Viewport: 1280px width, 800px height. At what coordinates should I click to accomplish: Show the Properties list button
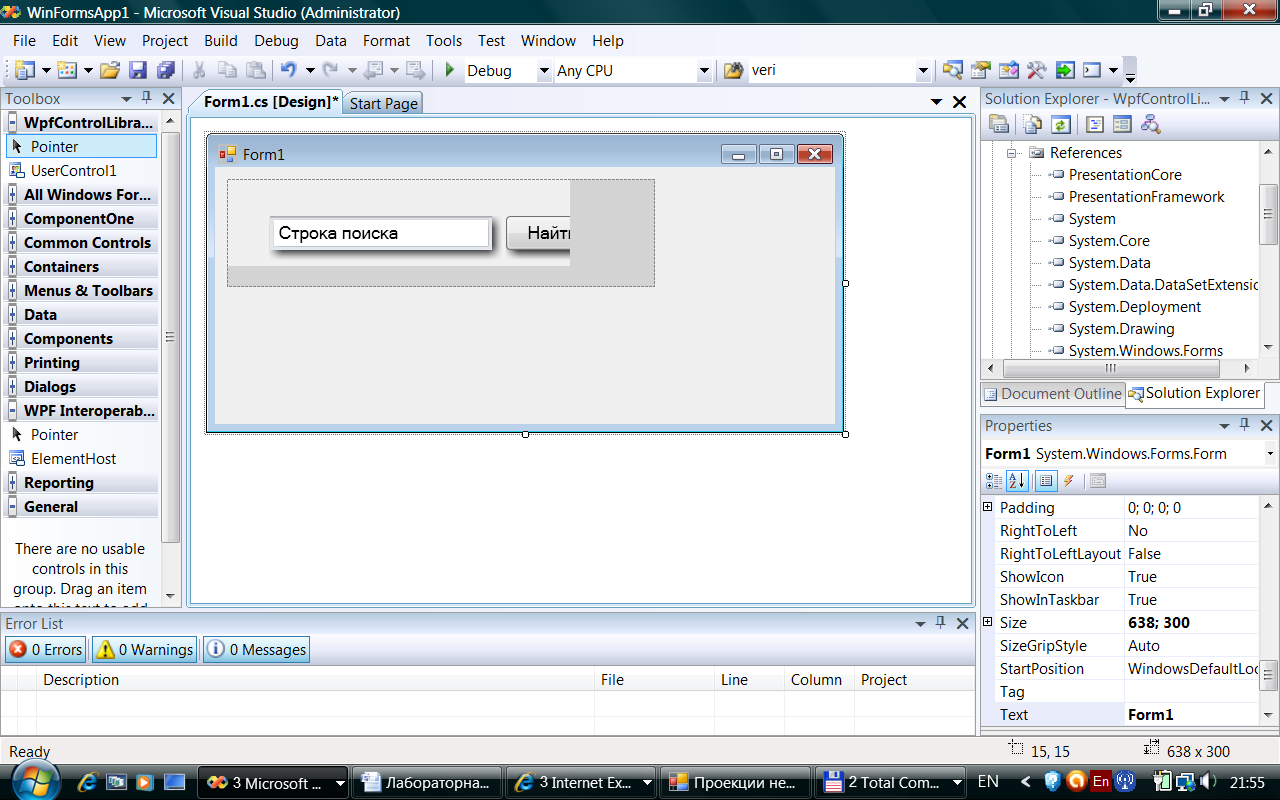1046,481
